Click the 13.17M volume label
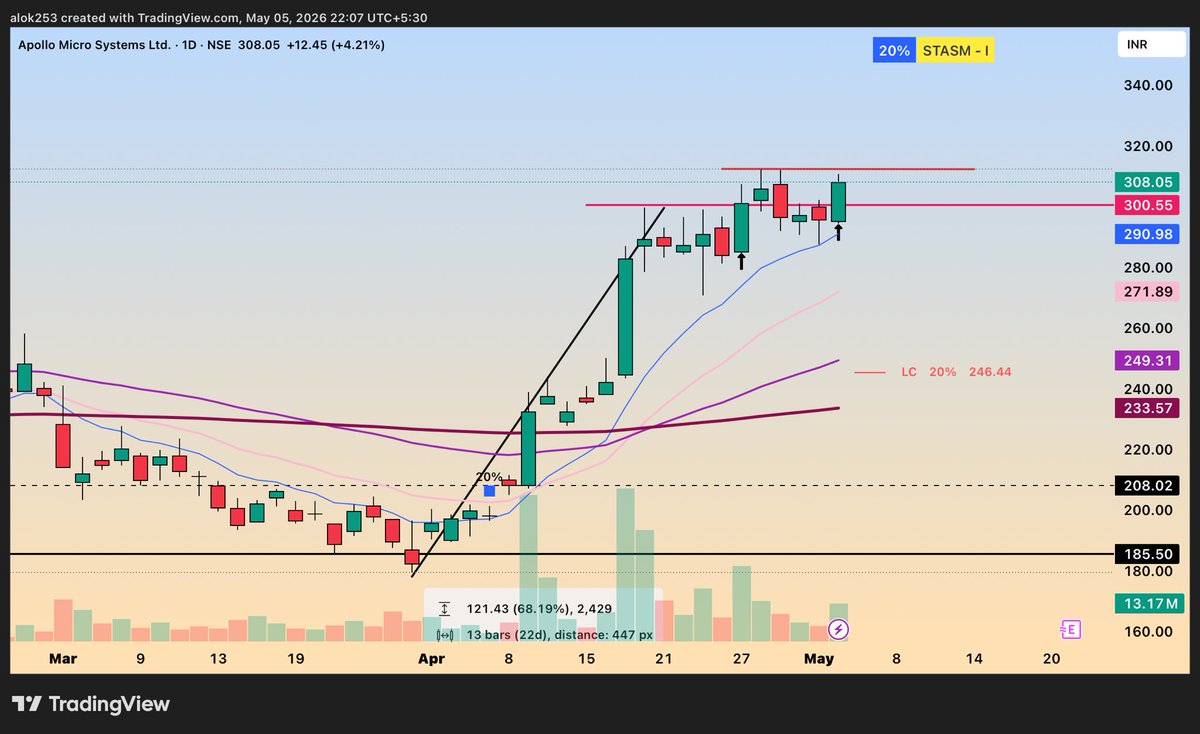This screenshot has height=734, width=1200. [1148, 603]
